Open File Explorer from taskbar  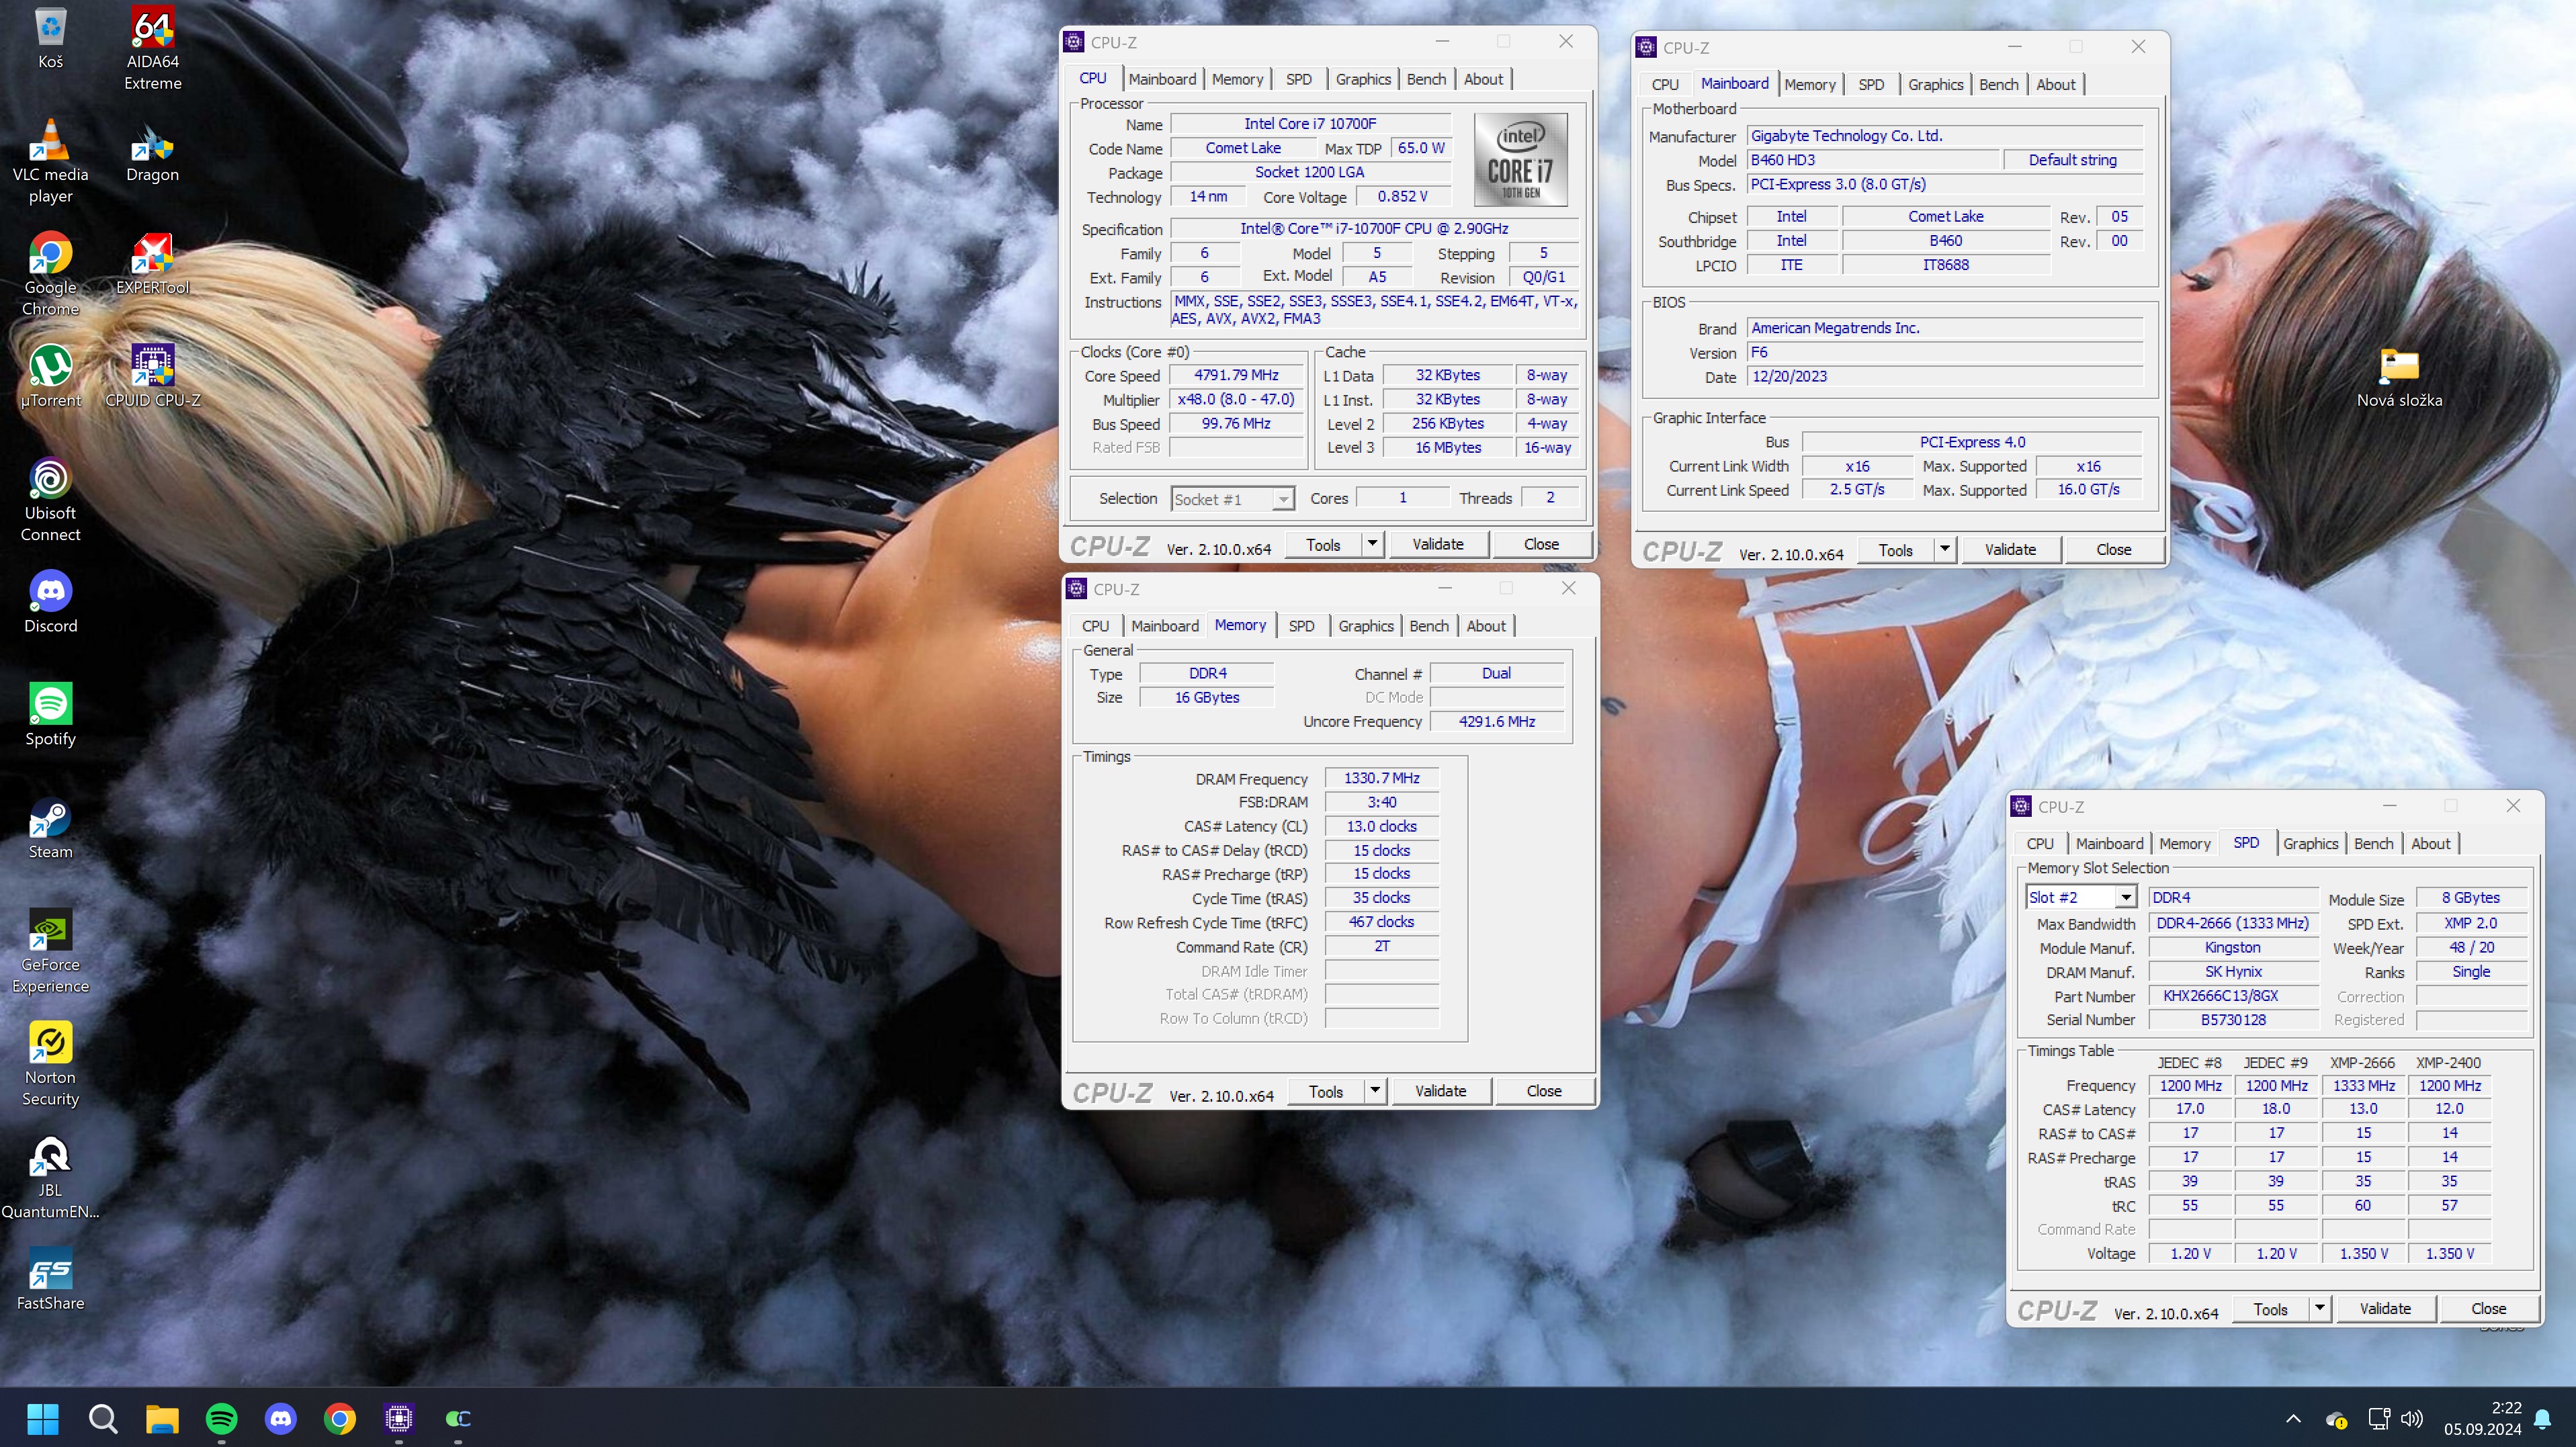point(162,1418)
